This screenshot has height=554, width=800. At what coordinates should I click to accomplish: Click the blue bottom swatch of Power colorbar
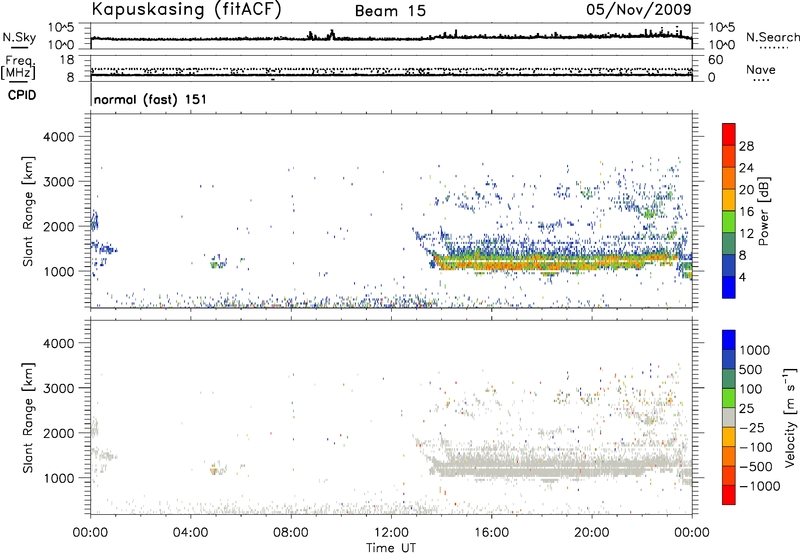[x=729, y=287]
